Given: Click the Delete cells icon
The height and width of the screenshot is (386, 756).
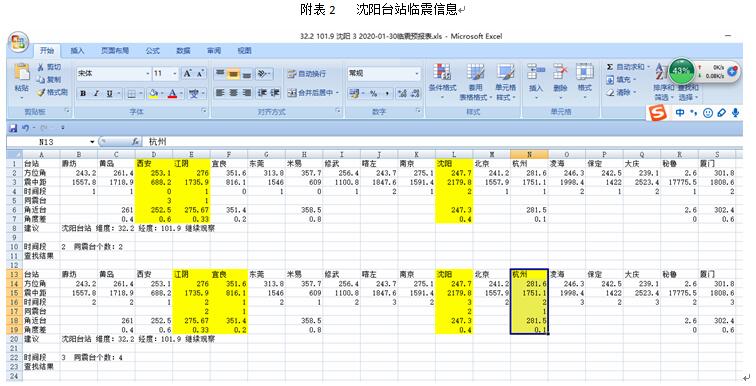Looking at the screenshot, I should [560, 72].
